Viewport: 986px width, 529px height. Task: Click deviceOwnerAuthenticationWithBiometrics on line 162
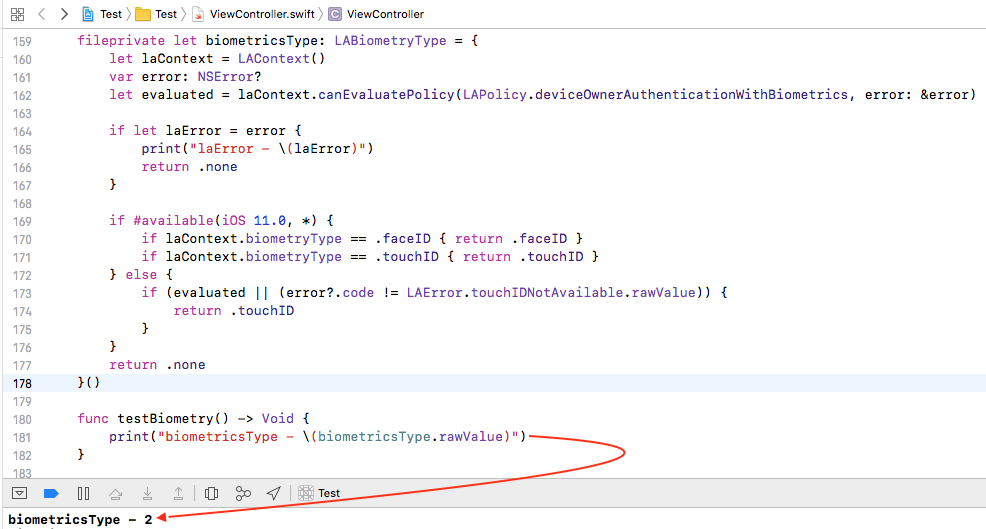(x=691, y=95)
